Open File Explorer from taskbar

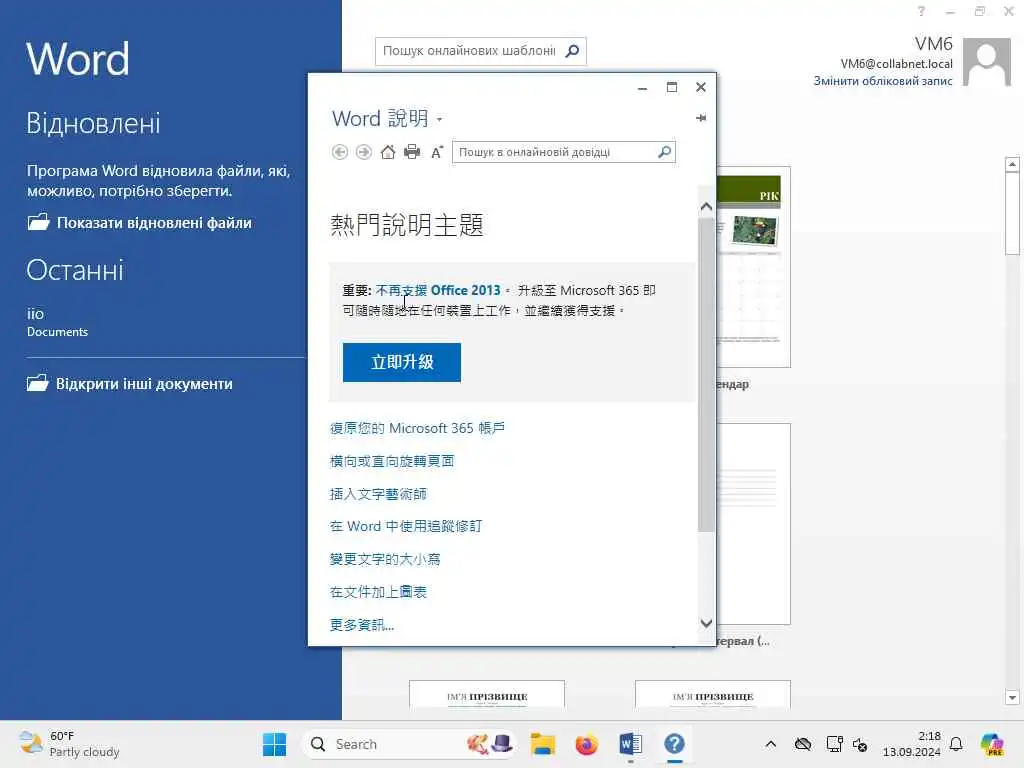543,744
